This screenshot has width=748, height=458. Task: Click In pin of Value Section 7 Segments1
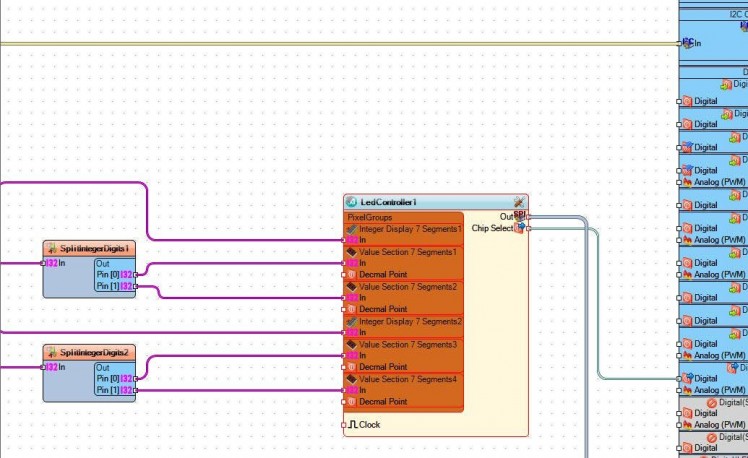(x=352, y=263)
